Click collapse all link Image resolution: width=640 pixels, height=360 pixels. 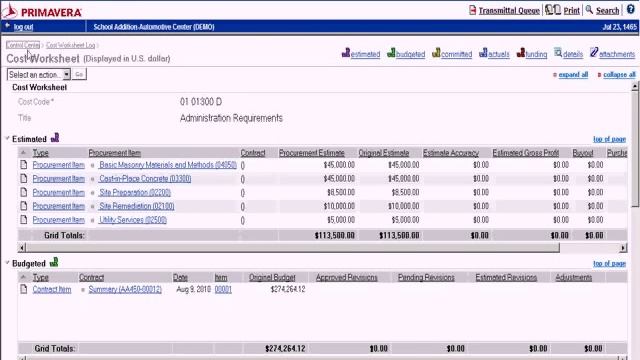click(x=619, y=75)
